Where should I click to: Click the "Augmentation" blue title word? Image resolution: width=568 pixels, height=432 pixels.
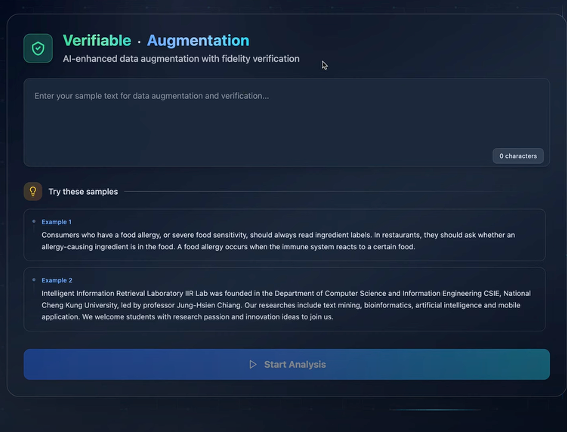click(x=198, y=41)
